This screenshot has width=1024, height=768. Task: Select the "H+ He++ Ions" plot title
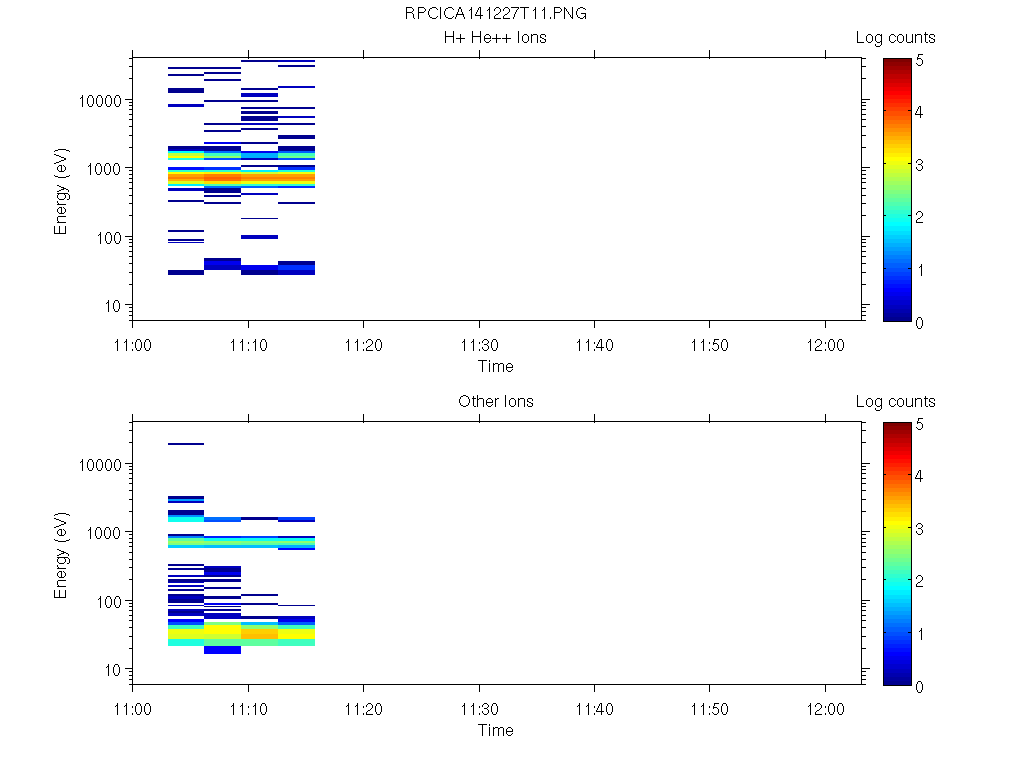(495, 38)
